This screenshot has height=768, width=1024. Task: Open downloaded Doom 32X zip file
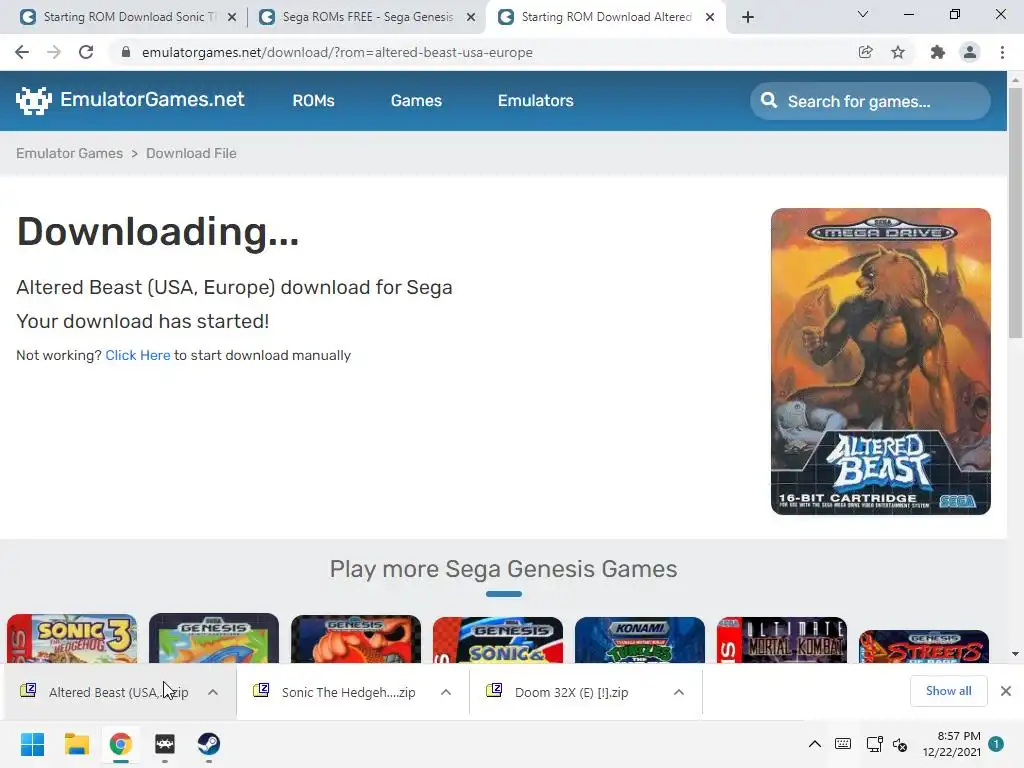coord(558,692)
